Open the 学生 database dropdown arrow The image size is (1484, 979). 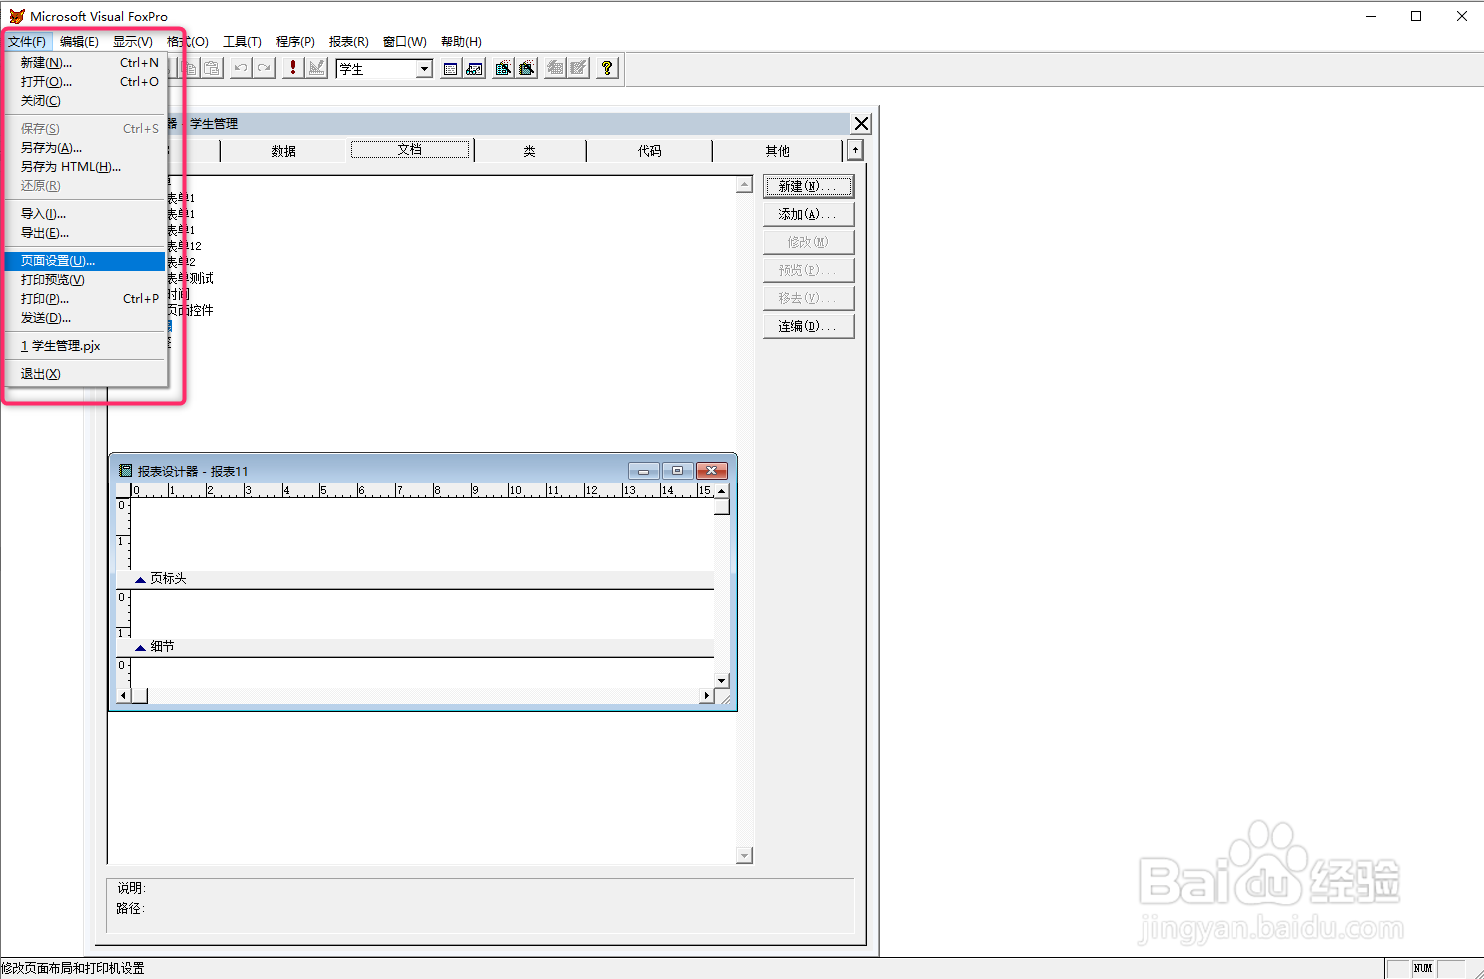coord(424,69)
